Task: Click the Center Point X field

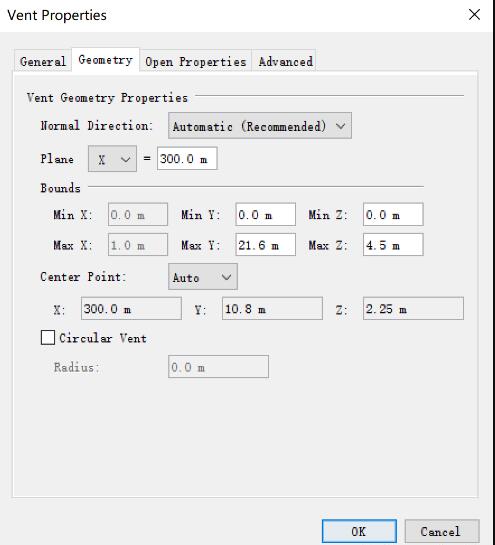Action: tap(131, 308)
